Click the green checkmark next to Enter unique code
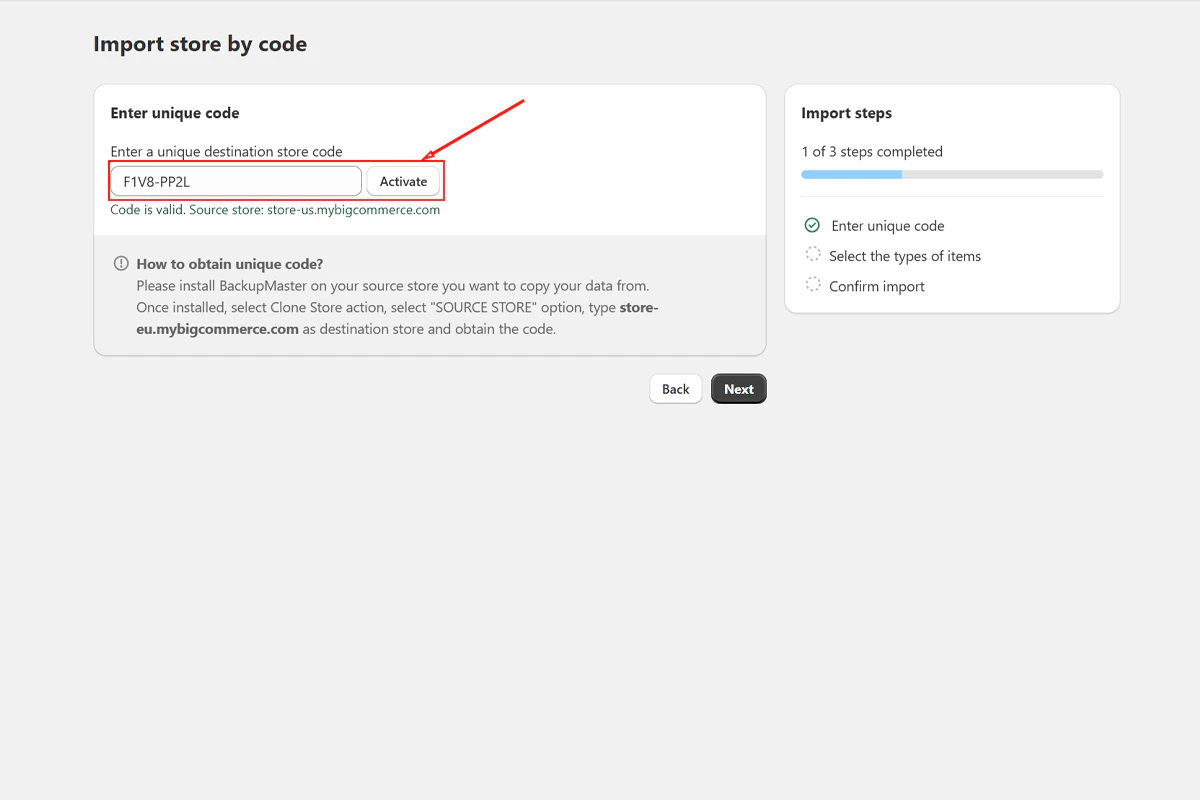The height and width of the screenshot is (800, 1200). (812, 226)
